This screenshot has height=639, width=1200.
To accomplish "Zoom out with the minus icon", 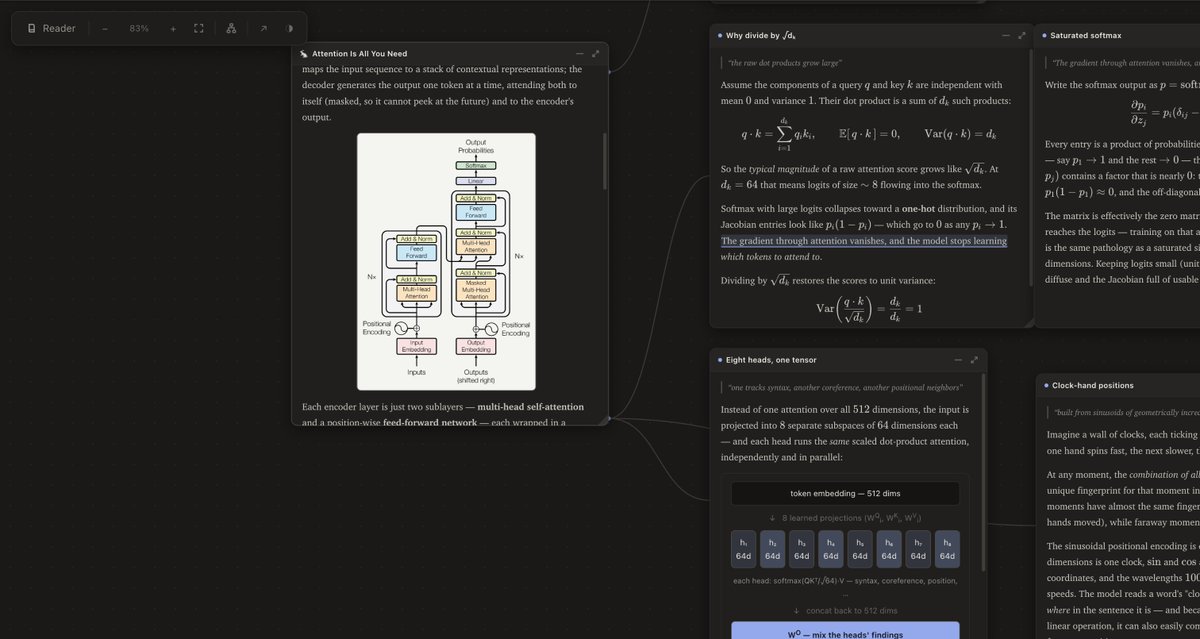I will click(105, 28).
